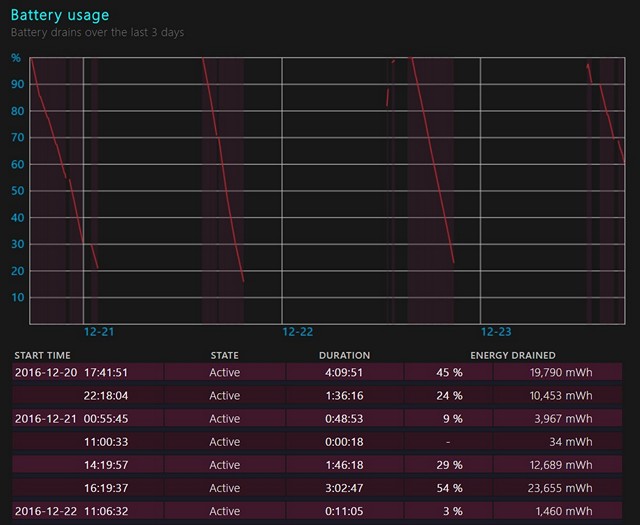The image size is (640, 525).
Task: Click start time '22:18:04'
Action: (106, 396)
